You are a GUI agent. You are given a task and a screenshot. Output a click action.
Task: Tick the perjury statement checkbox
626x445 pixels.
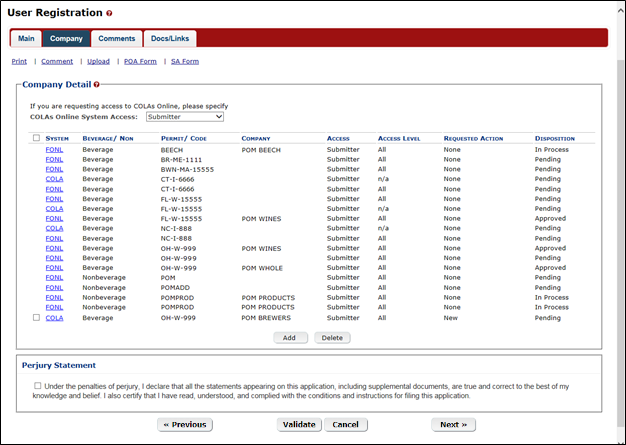click(37, 385)
